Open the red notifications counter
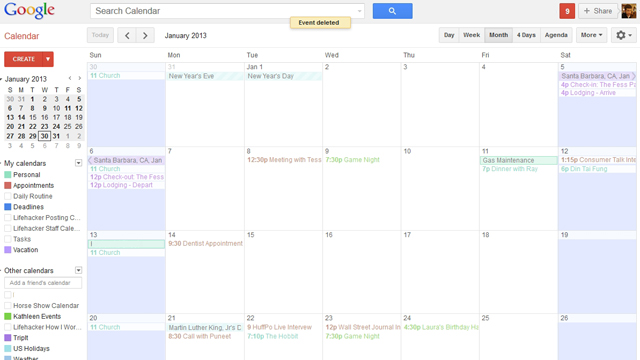 (567, 11)
